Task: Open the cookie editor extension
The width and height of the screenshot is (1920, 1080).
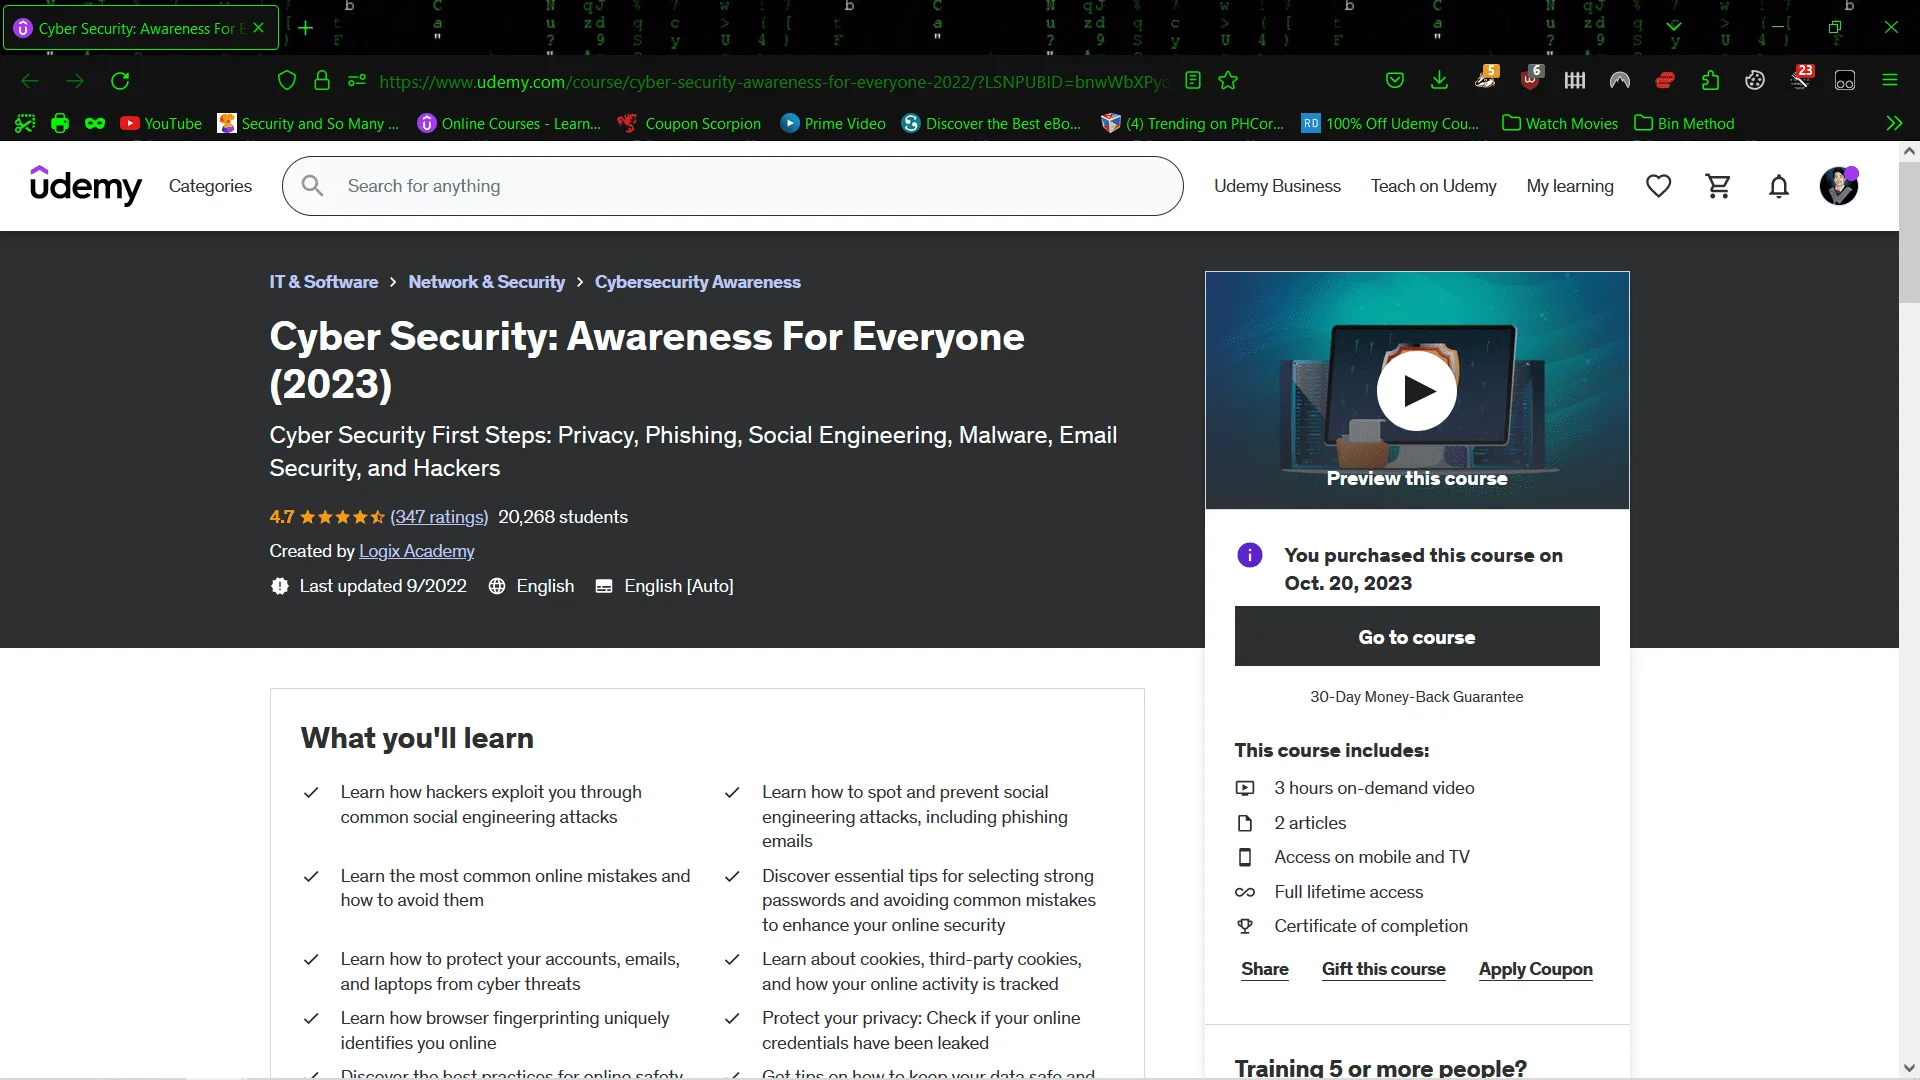Action: pyautogui.click(x=1755, y=81)
